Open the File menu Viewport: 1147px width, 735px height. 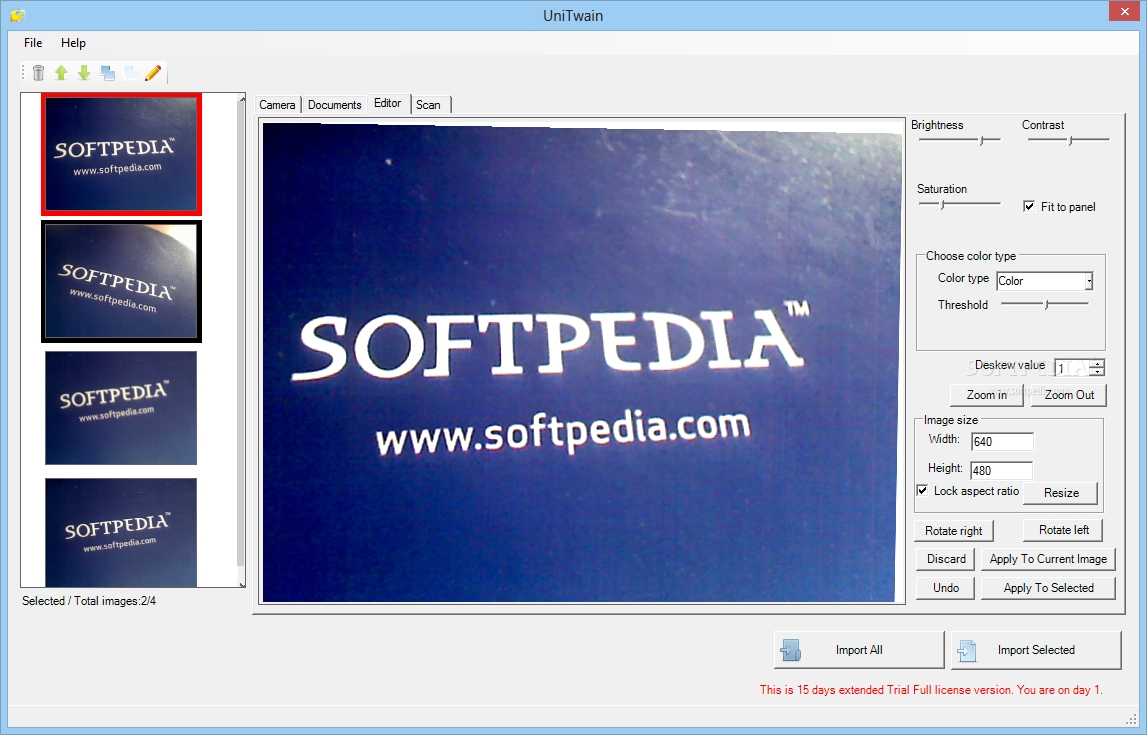click(x=33, y=42)
